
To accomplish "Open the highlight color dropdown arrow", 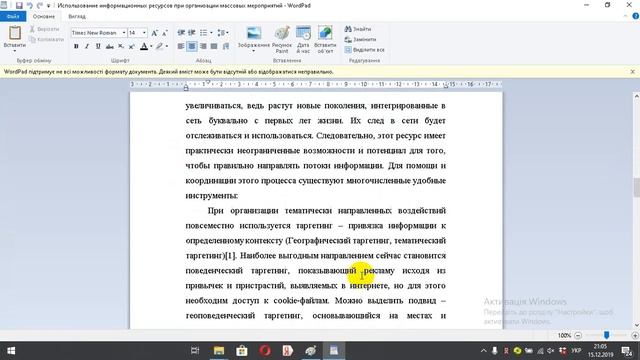I will (x=167, y=47).
